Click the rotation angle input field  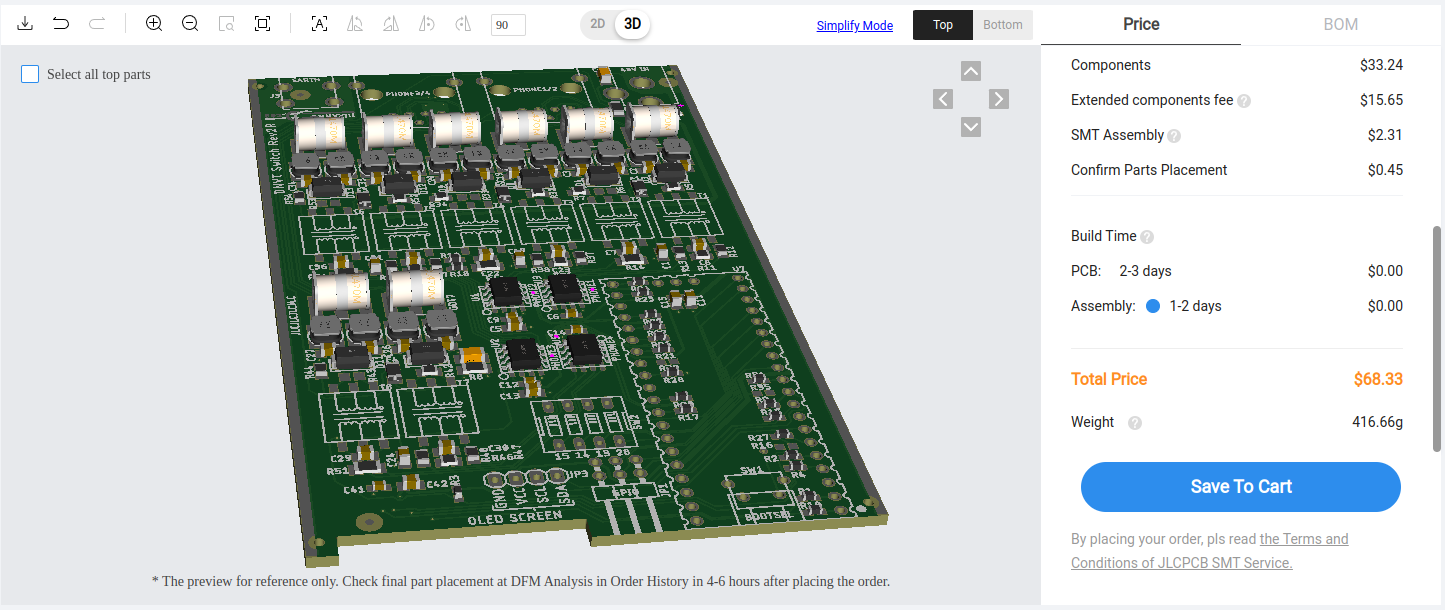[508, 25]
